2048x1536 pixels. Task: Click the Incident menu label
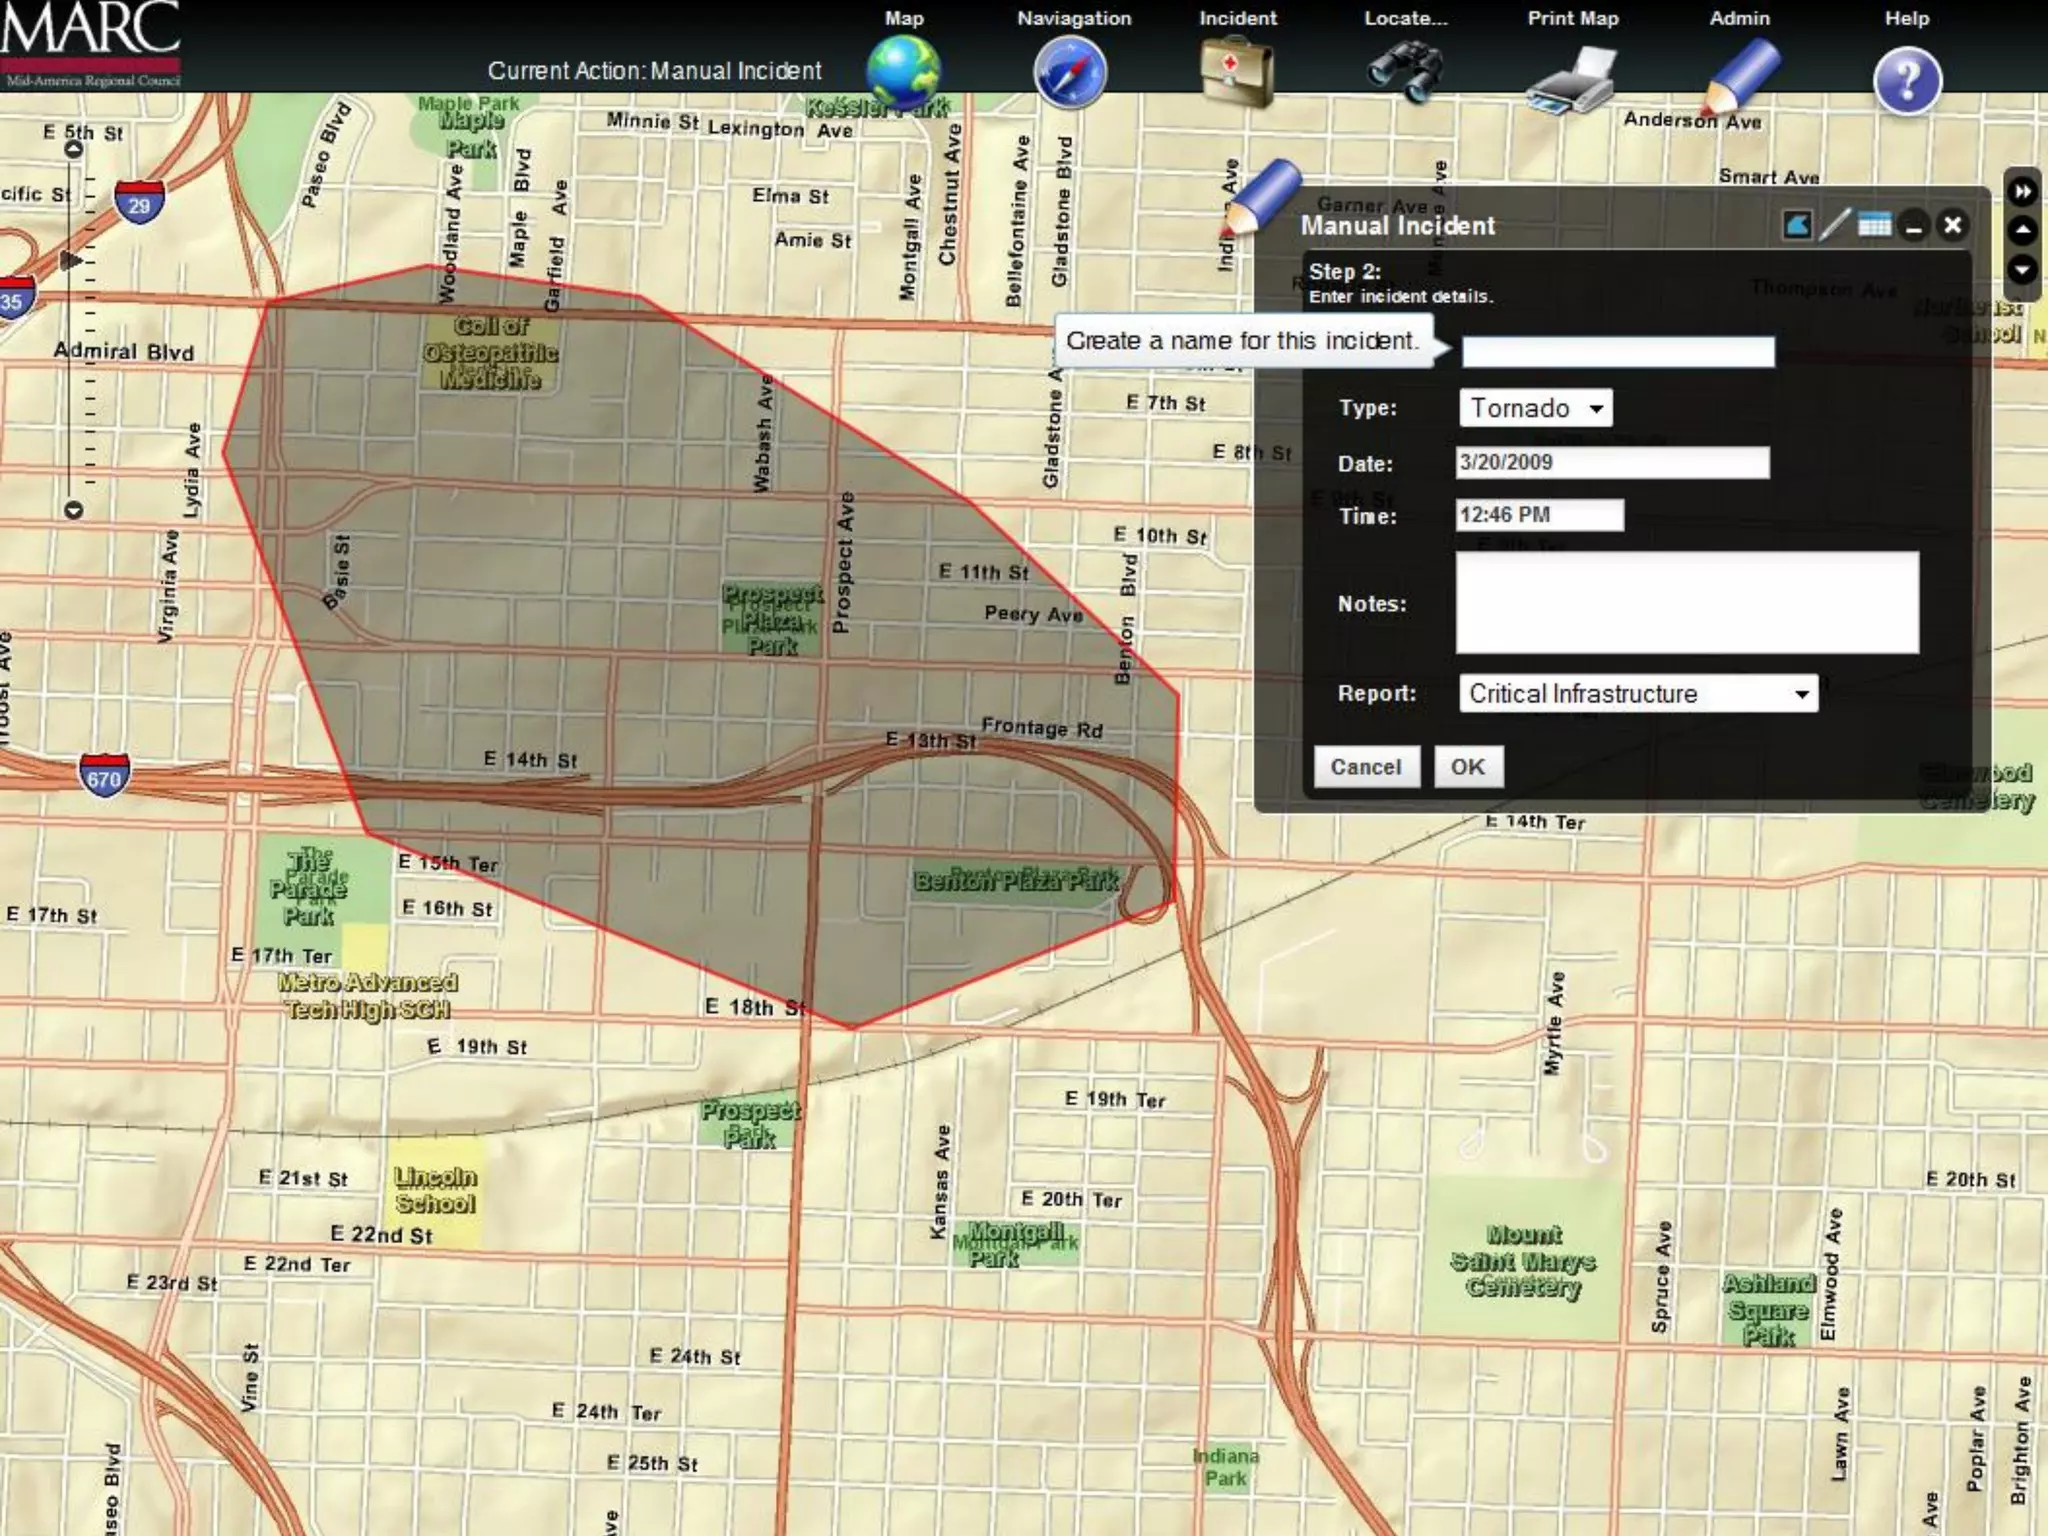[x=1238, y=18]
